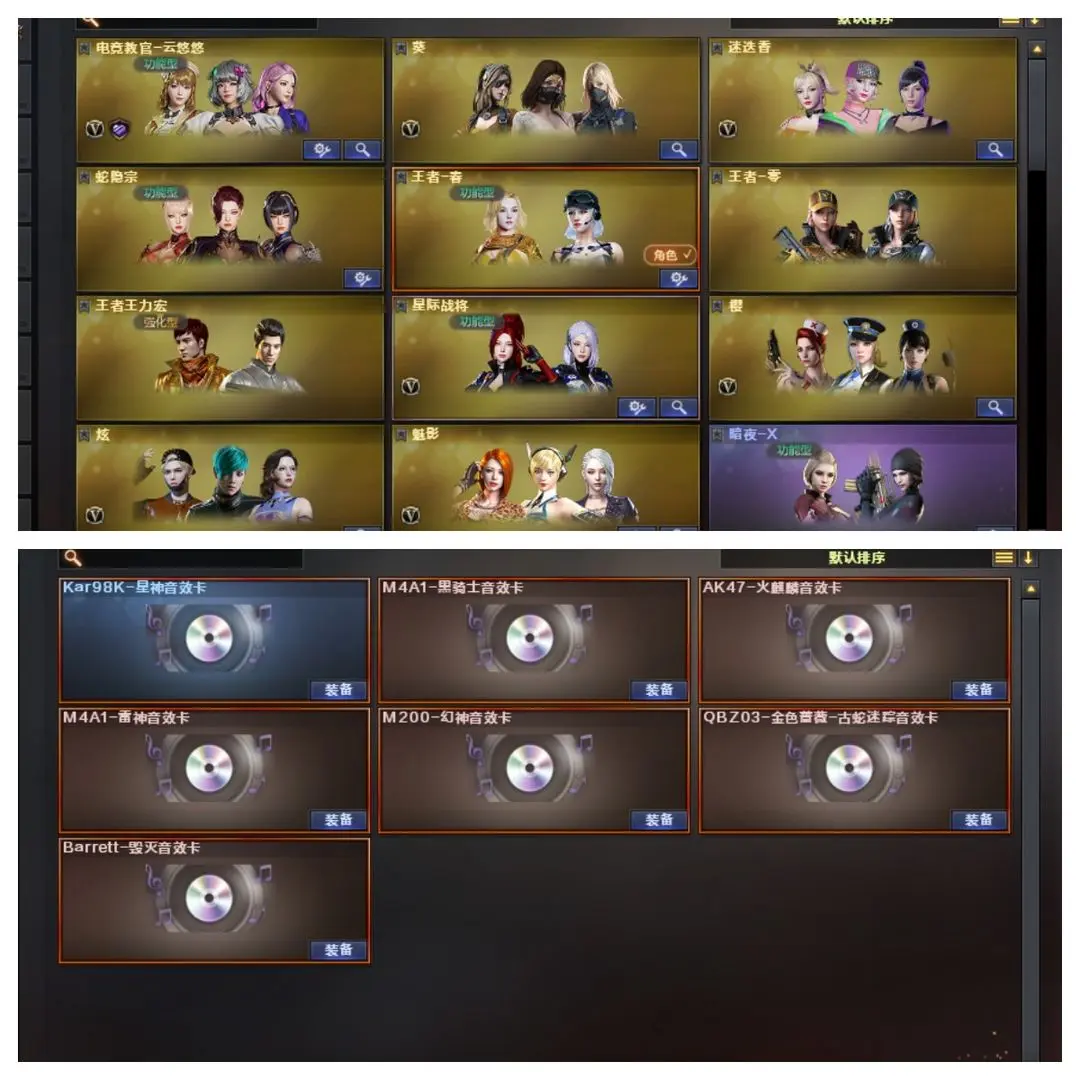
Task: Click search icon above sound card list
Action: pos(73,558)
